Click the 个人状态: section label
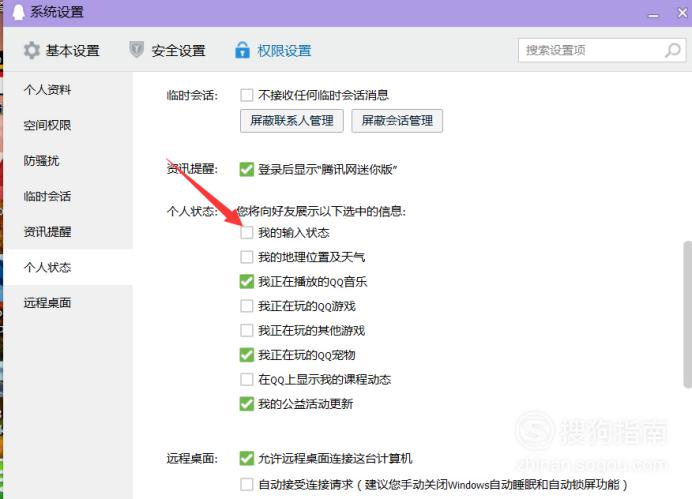 click(192, 211)
